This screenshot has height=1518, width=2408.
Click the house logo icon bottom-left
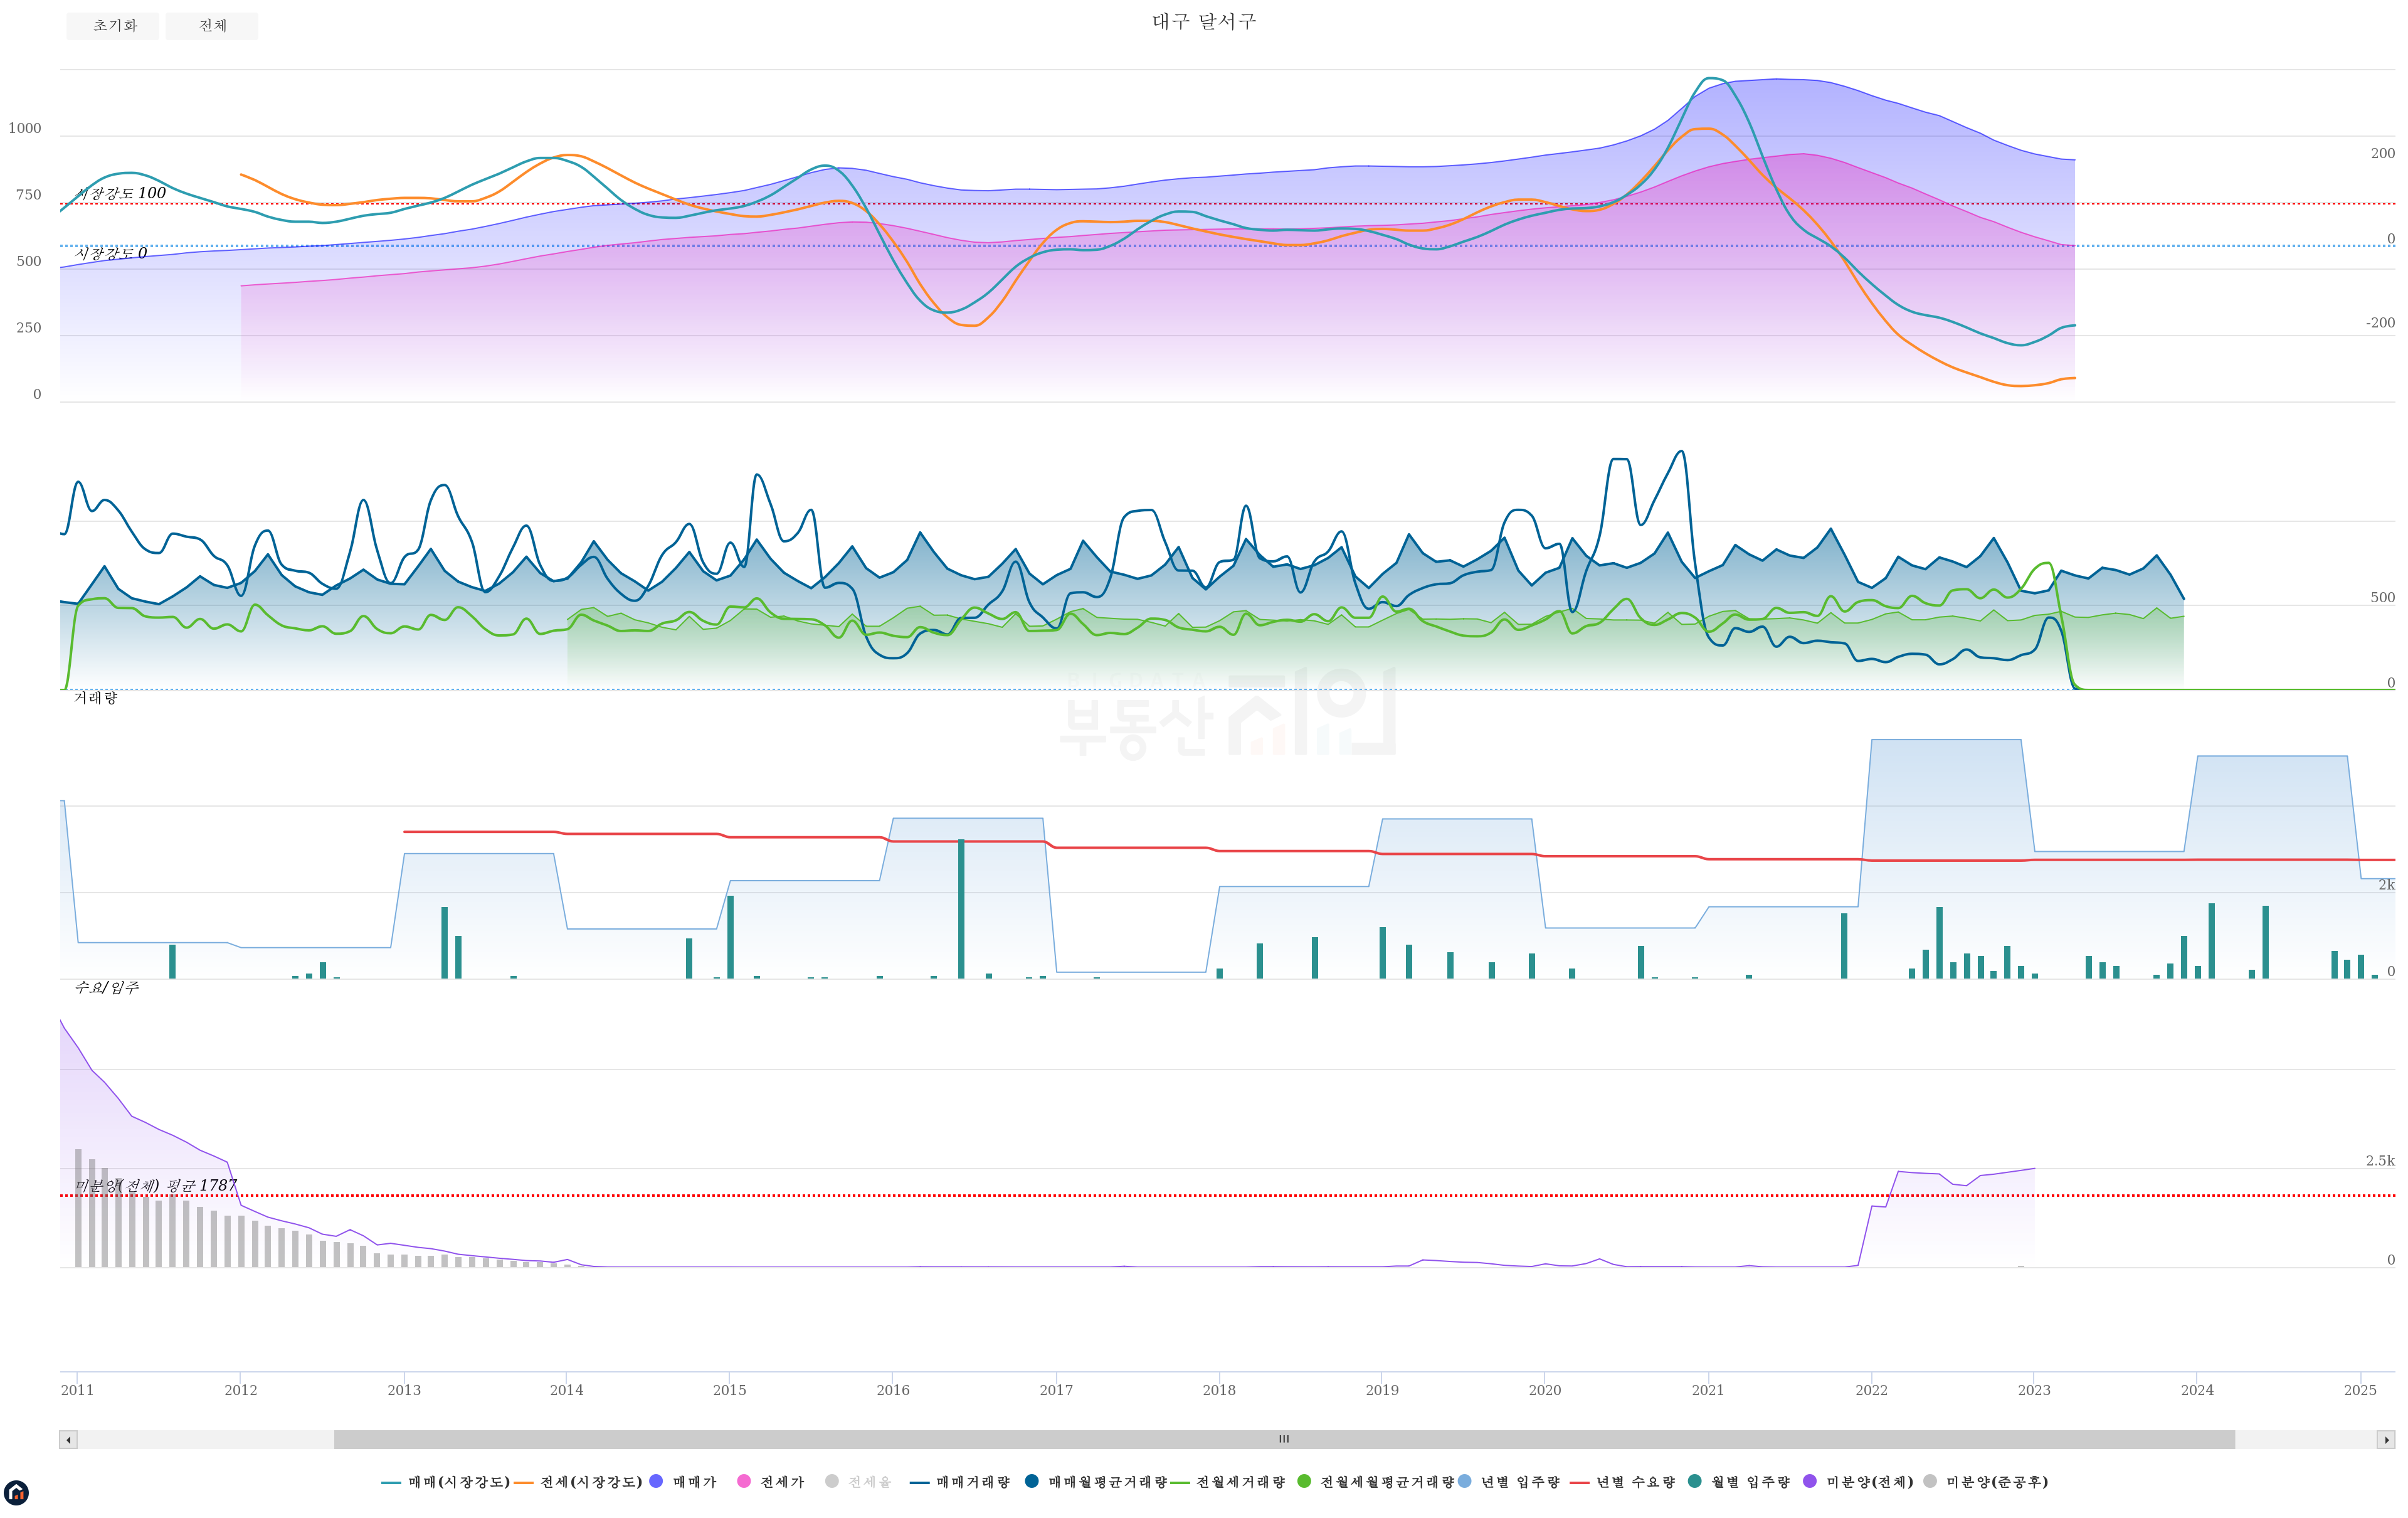[16, 1493]
